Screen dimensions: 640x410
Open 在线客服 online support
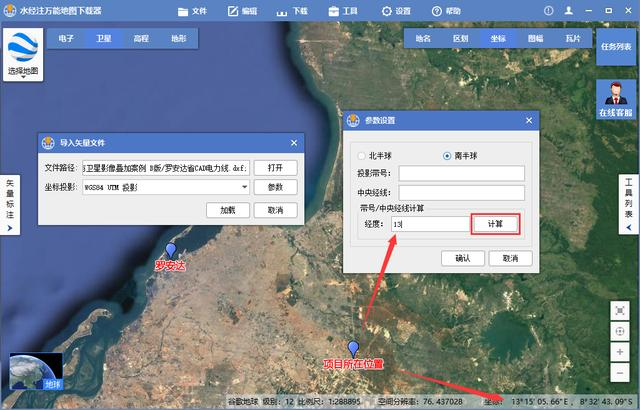point(616,99)
